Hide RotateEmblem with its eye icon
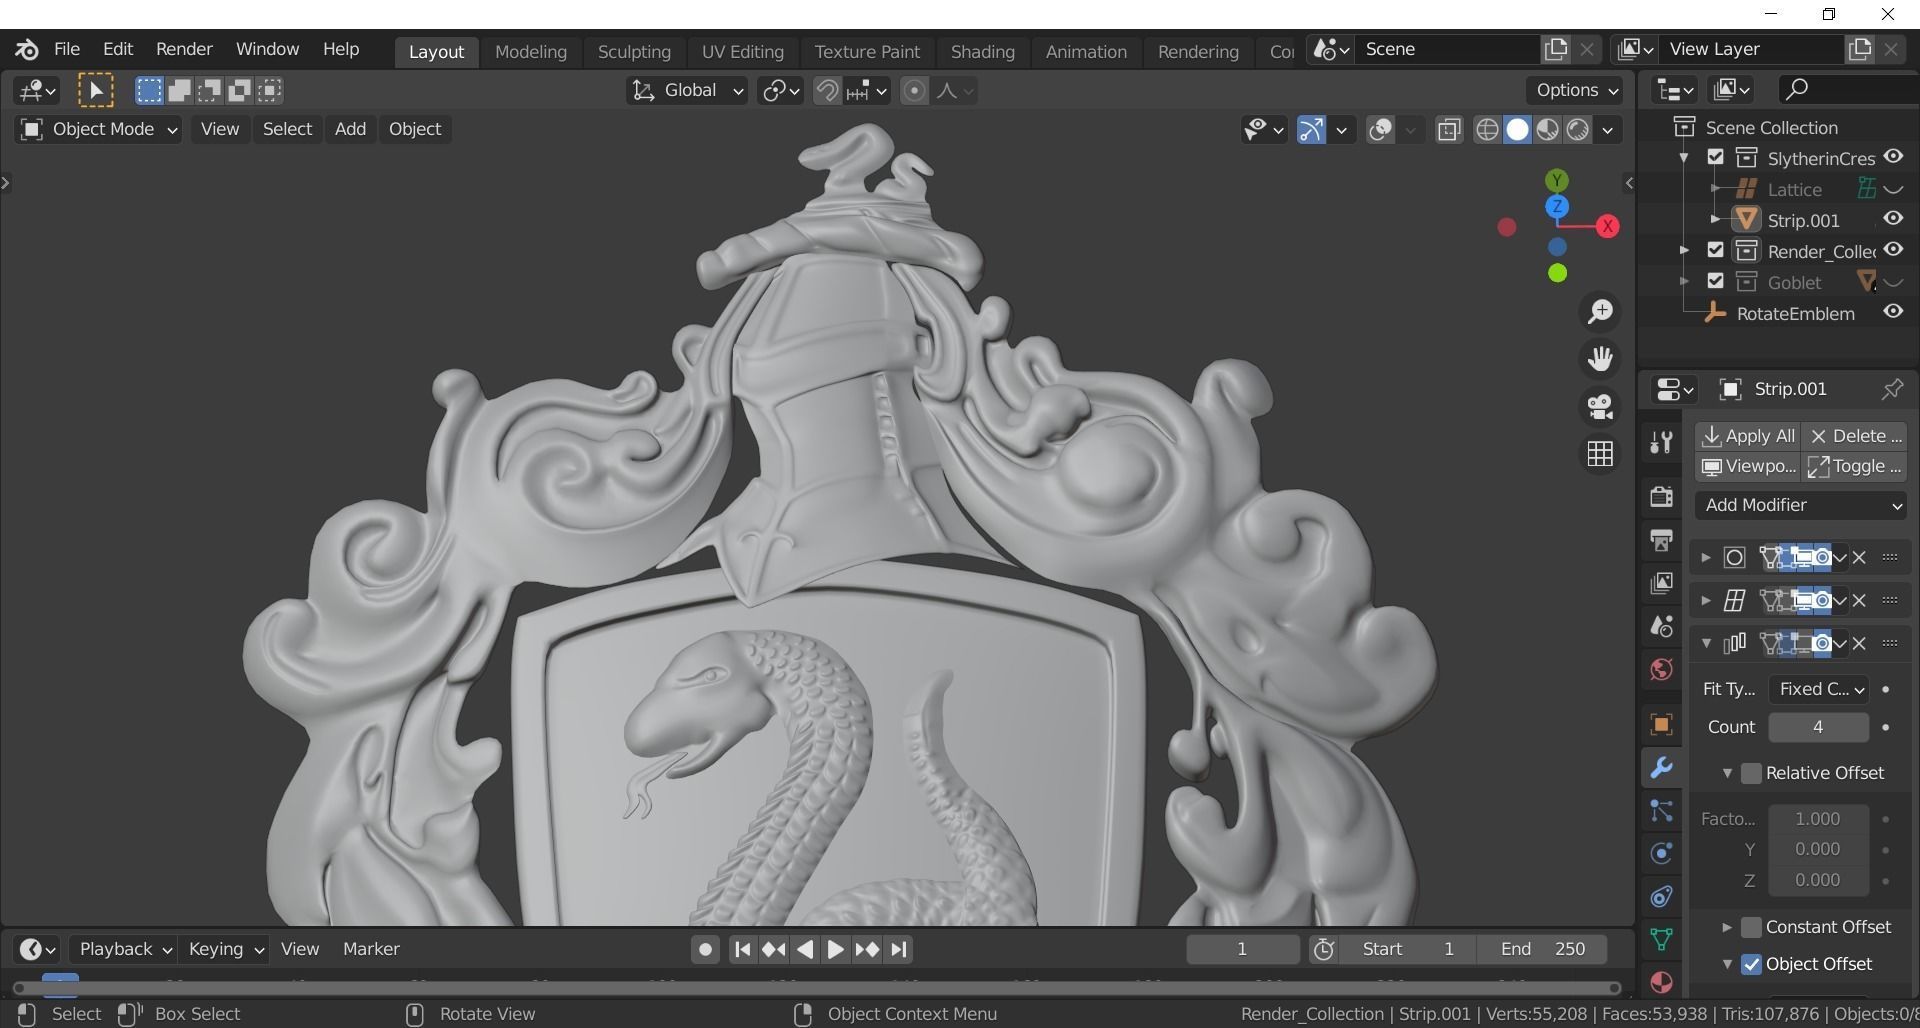This screenshot has height=1028, width=1920. coord(1892,312)
